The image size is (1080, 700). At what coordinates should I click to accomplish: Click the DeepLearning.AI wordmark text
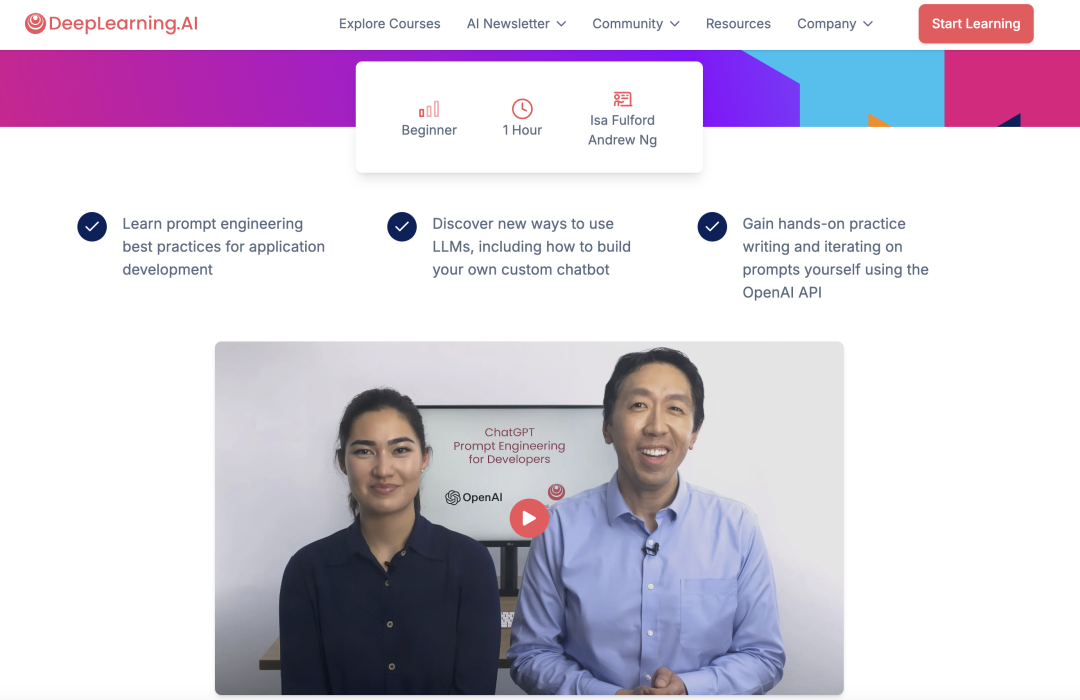(x=123, y=23)
